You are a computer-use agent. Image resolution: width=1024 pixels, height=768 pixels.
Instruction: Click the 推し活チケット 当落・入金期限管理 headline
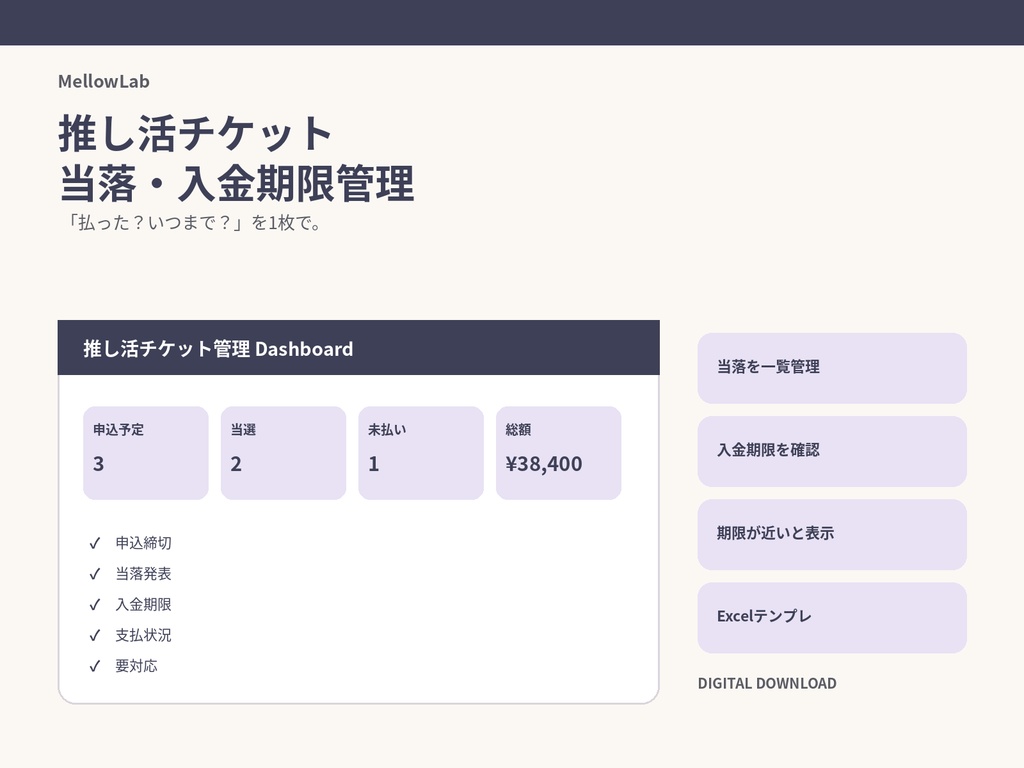tap(236, 158)
